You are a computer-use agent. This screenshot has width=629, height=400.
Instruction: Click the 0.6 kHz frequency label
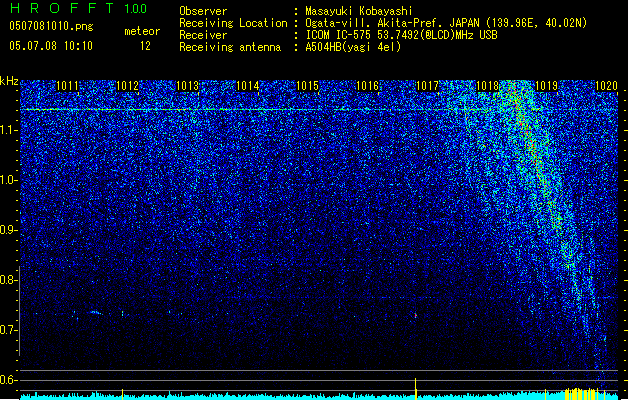click(x=9, y=380)
